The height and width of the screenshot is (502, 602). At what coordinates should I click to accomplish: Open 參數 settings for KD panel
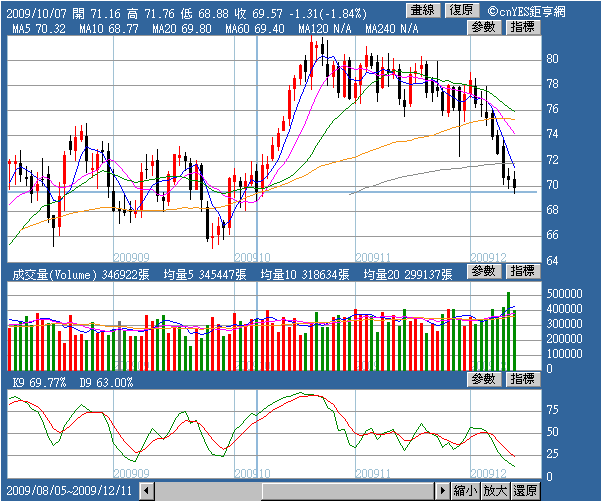pos(484,379)
